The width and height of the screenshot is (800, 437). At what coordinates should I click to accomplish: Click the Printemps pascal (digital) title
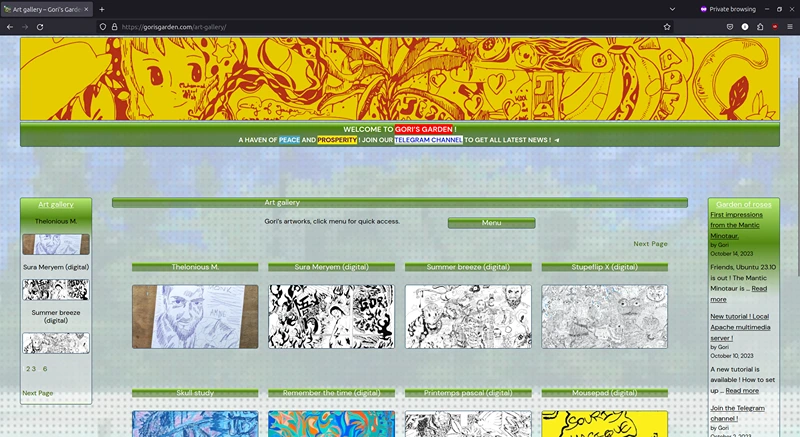[468, 393]
